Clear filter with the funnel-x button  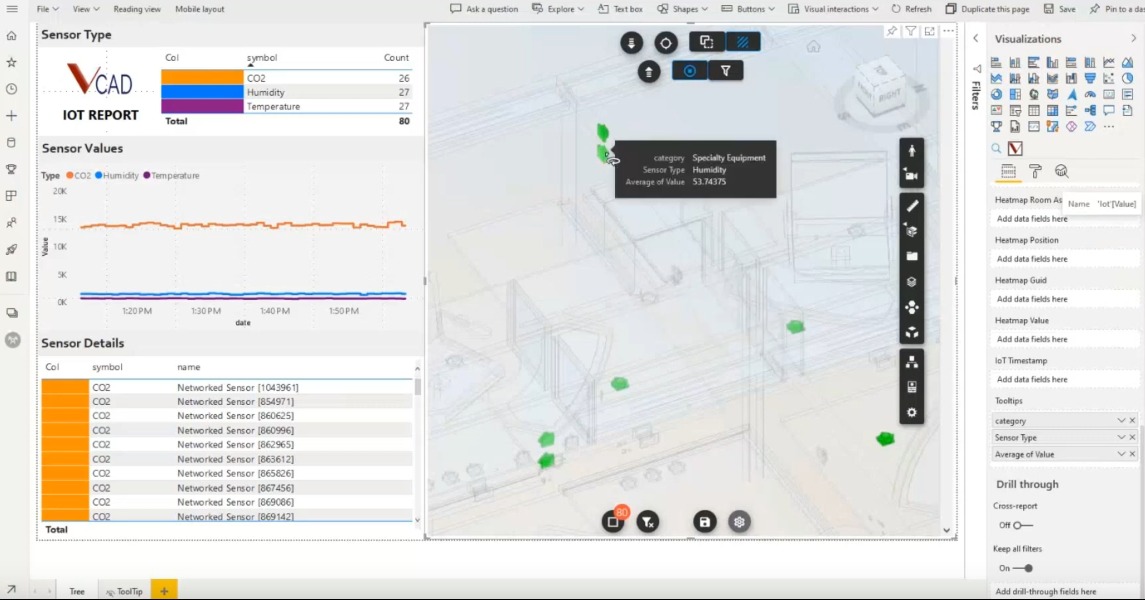(x=648, y=522)
